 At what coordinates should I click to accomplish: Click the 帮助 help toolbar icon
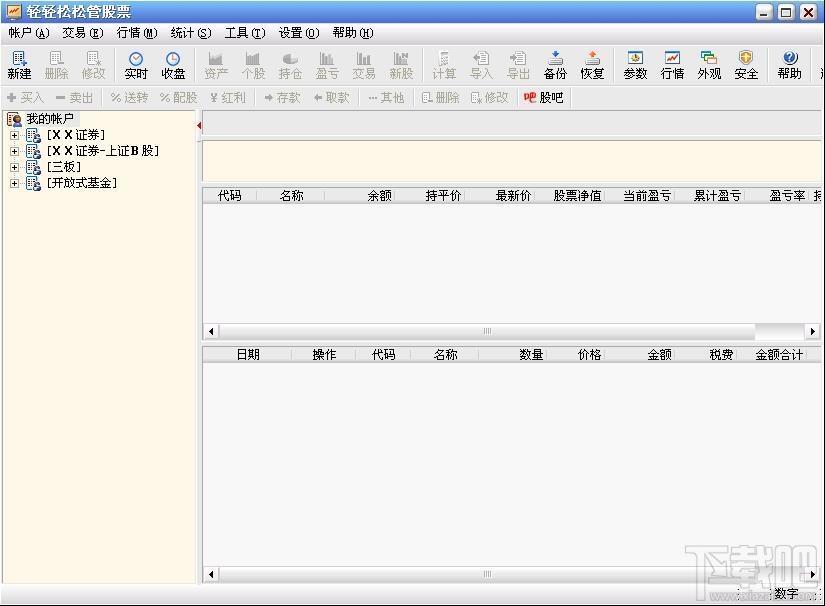point(790,65)
